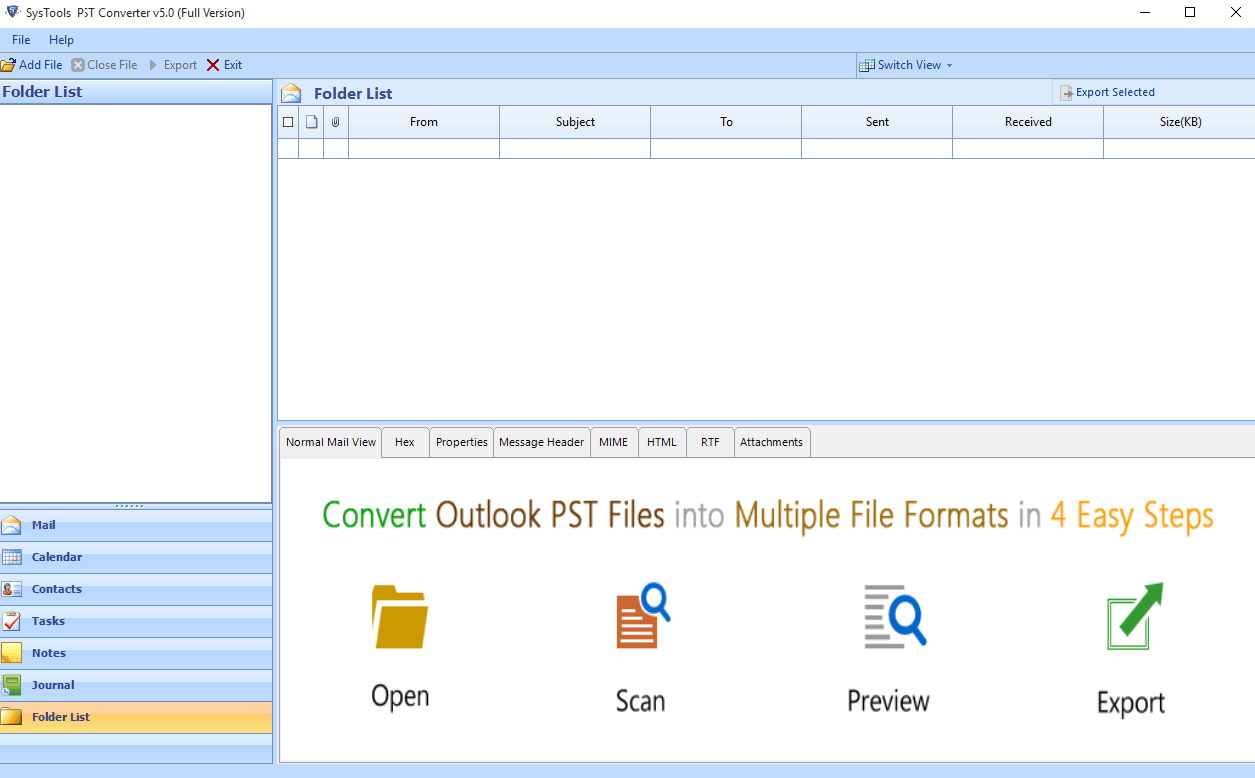
Task: Click the red Exit X icon
Action: 213,65
